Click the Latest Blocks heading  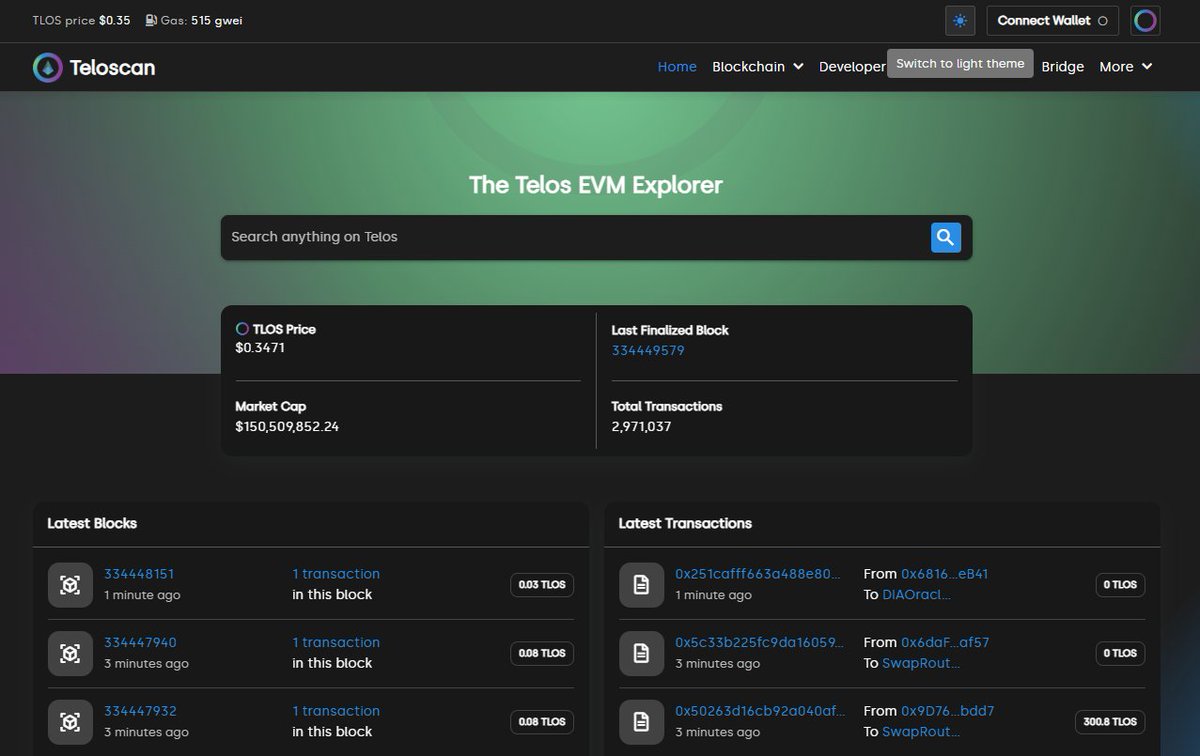click(x=92, y=523)
